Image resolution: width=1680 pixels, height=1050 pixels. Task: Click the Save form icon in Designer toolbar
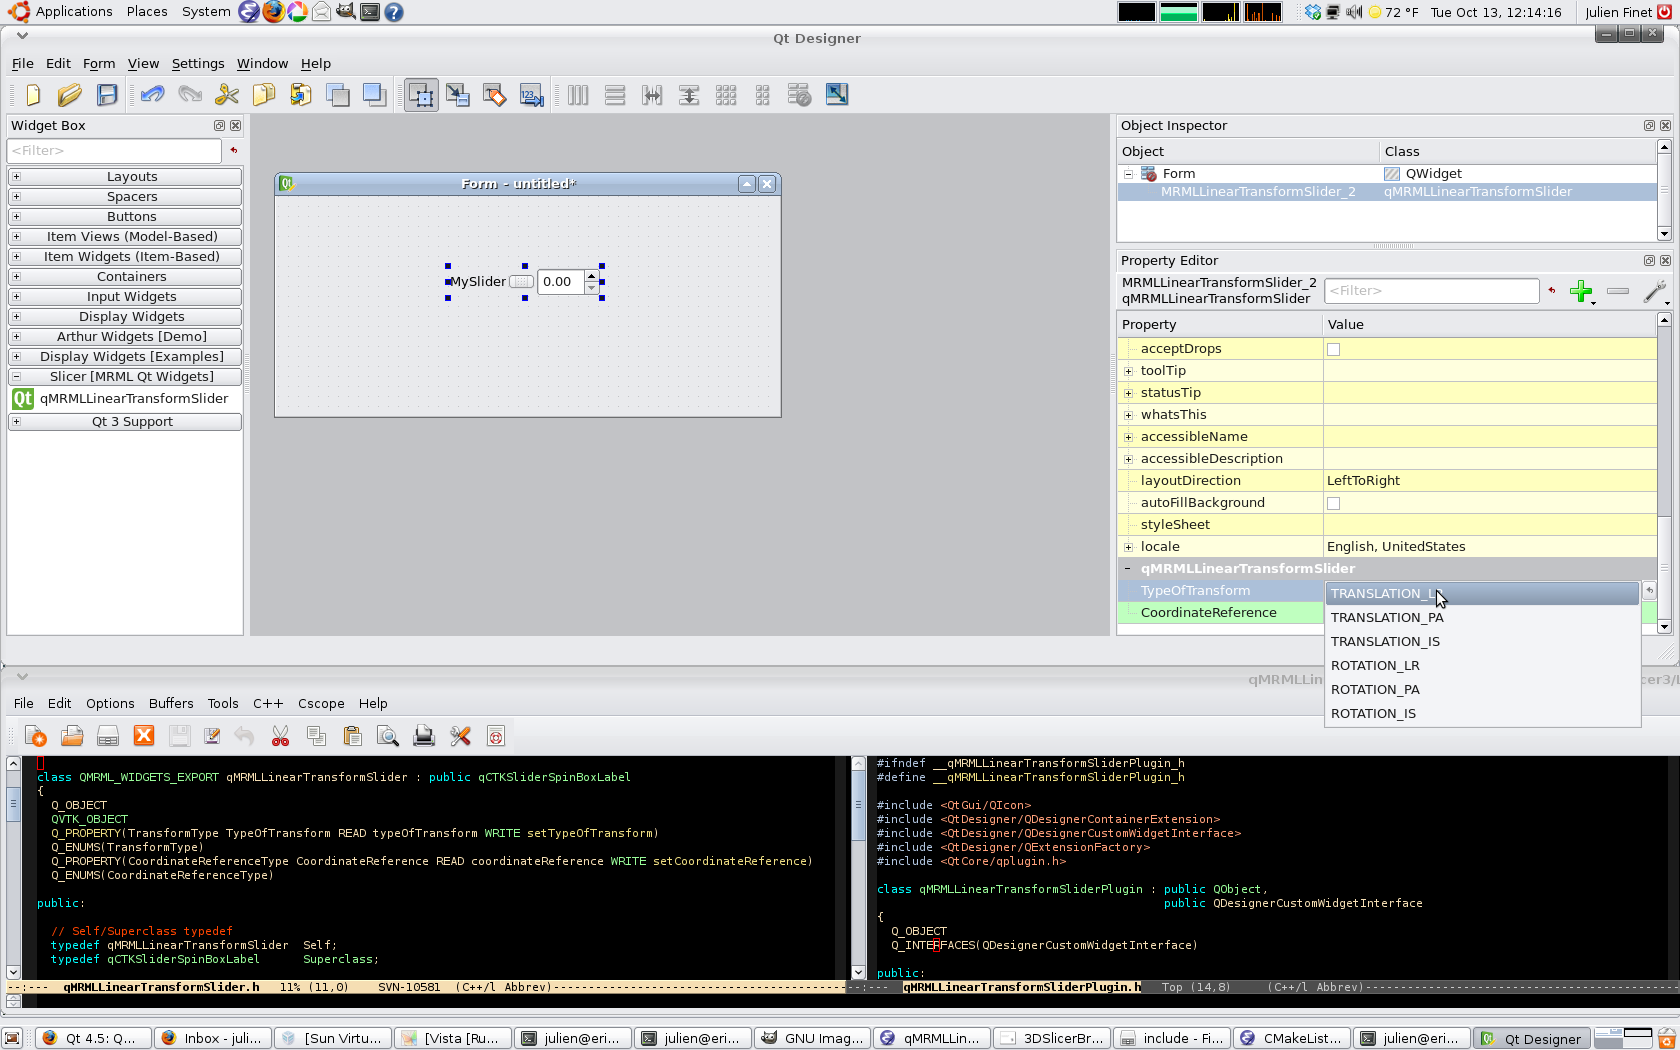(107, 95)
